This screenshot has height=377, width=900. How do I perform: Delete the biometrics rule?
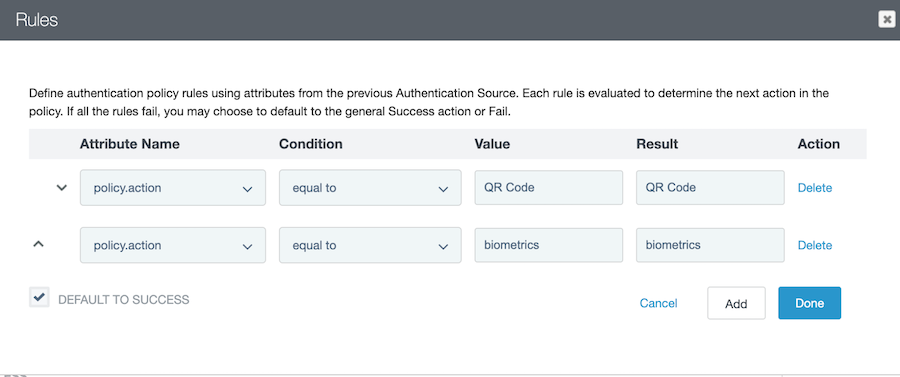814,245
